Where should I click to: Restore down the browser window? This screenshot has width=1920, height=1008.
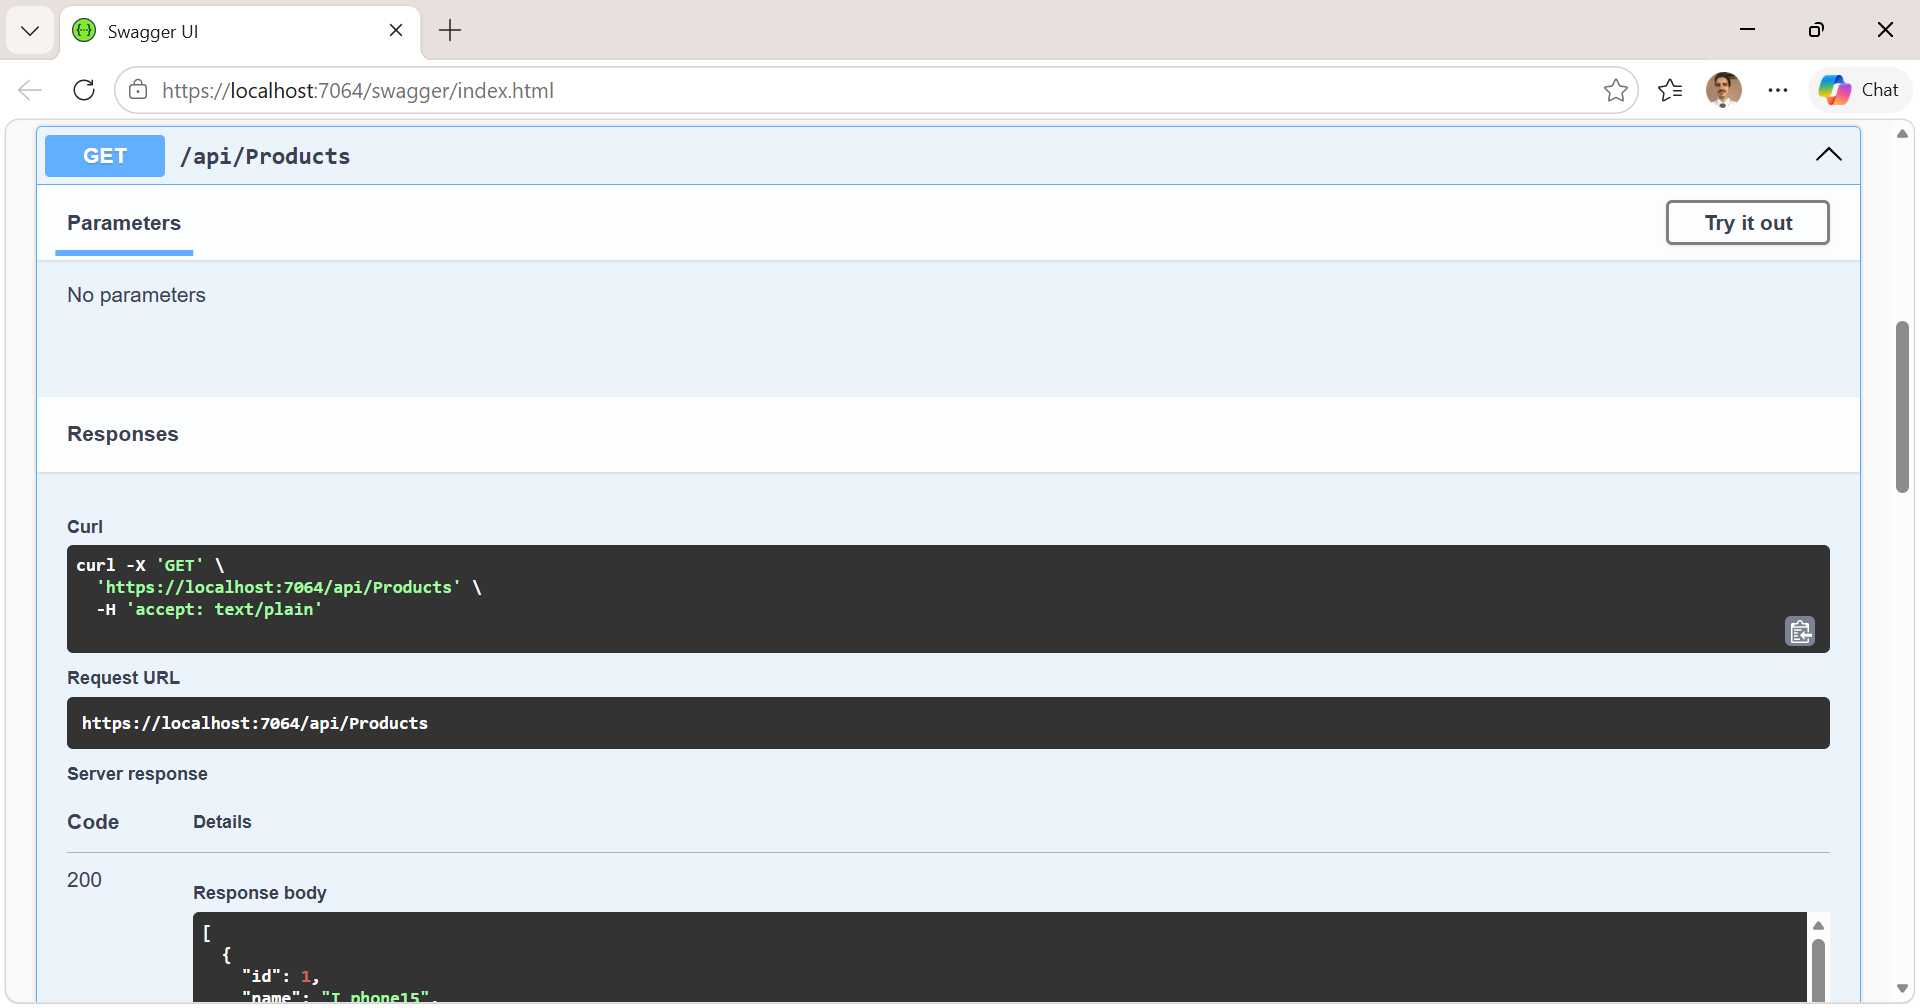click(x=1816, y=30)
